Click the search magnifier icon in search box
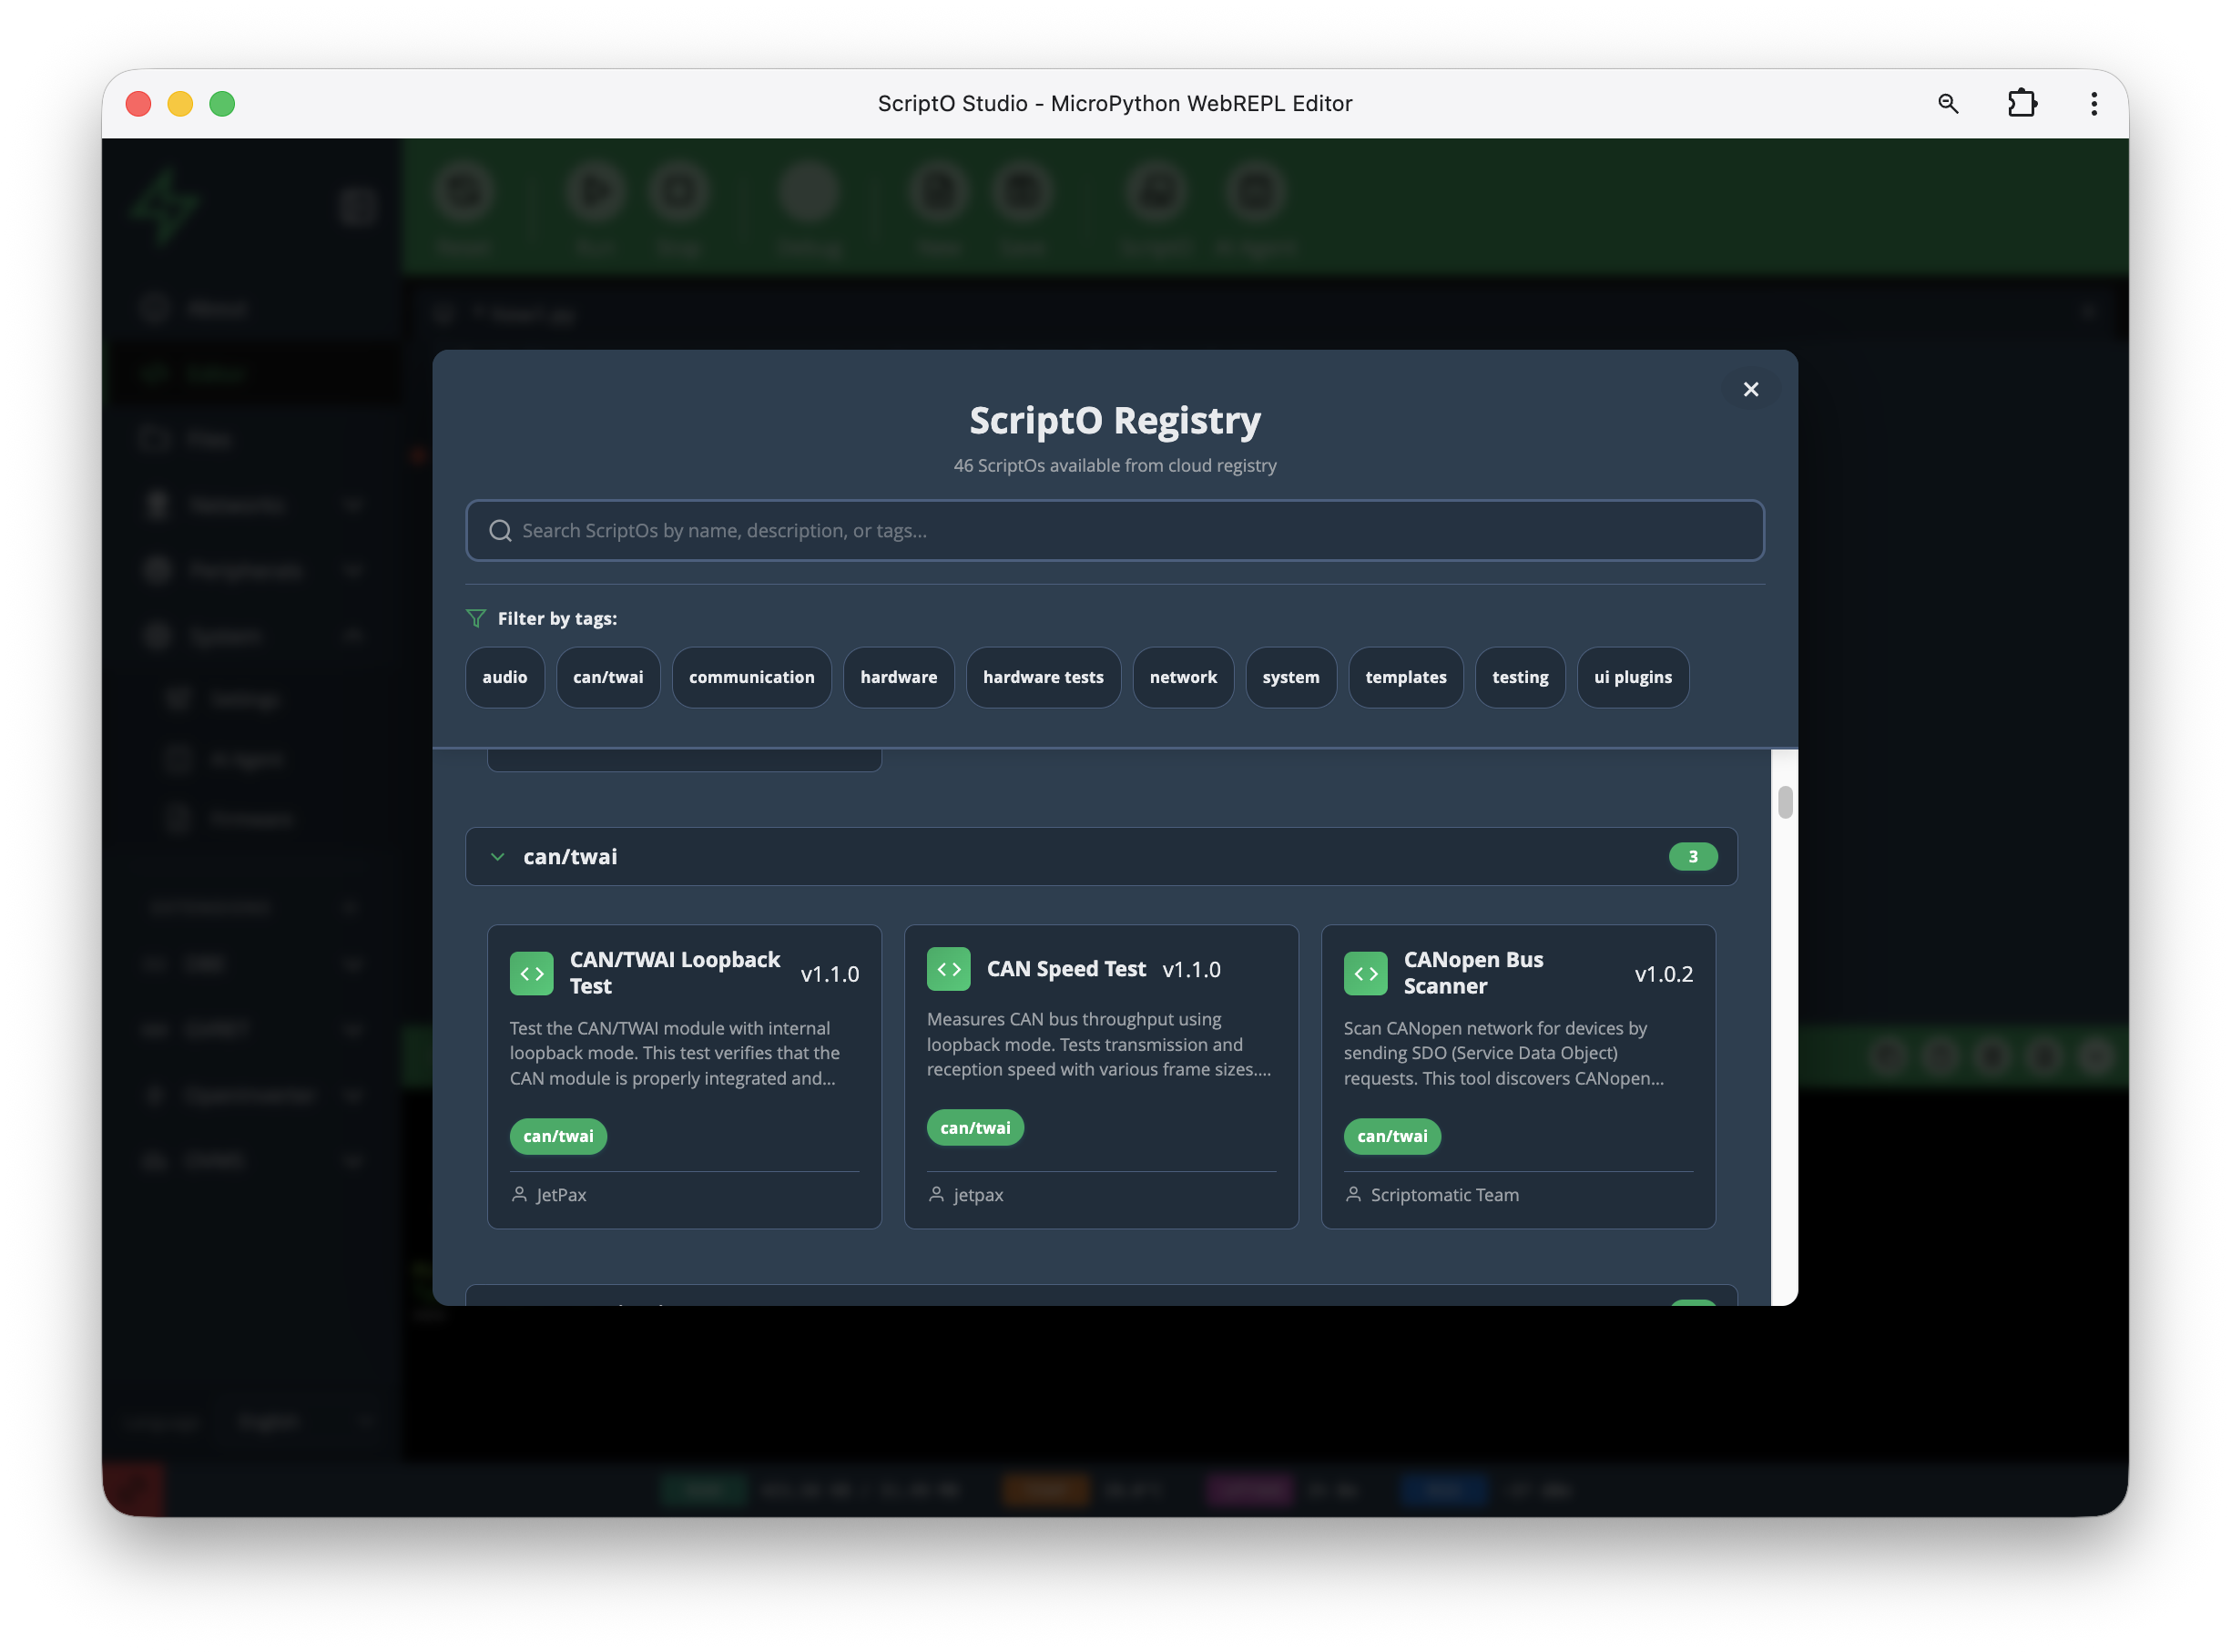Viewport: 2231px width, 1652px height. point(500,531)
